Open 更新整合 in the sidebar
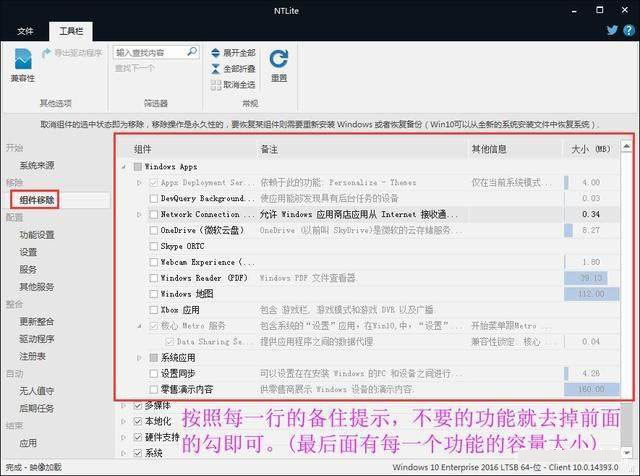 coord(37,321)
